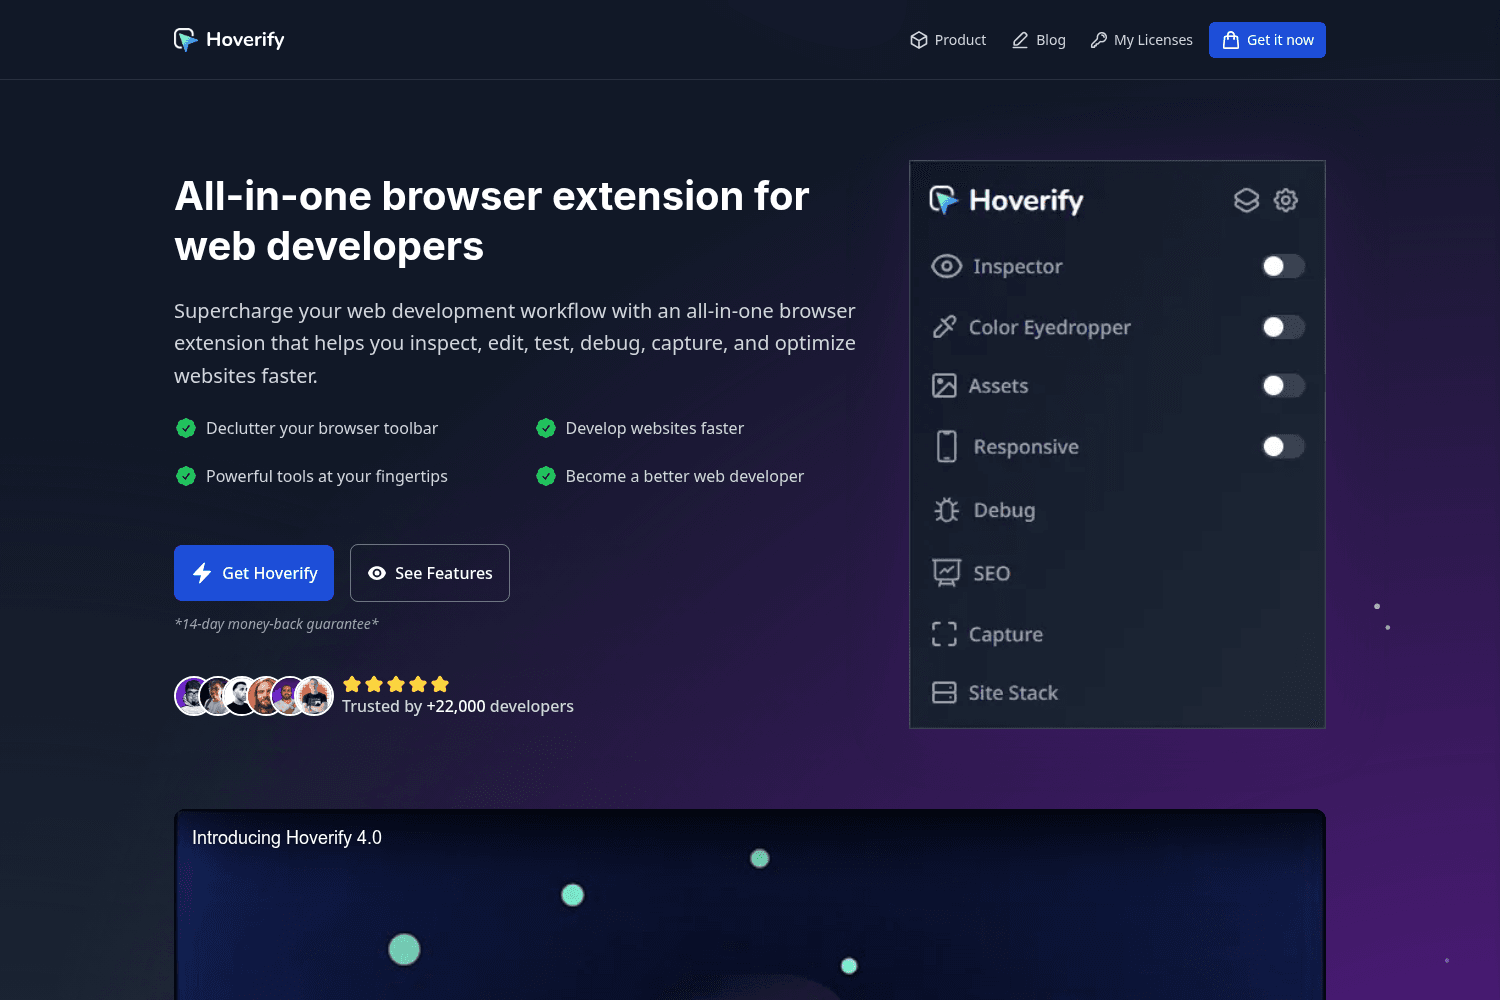This screenshot has width=1500, height=1000.
Task: Click the Inspector eye icon
Action: 946,266
